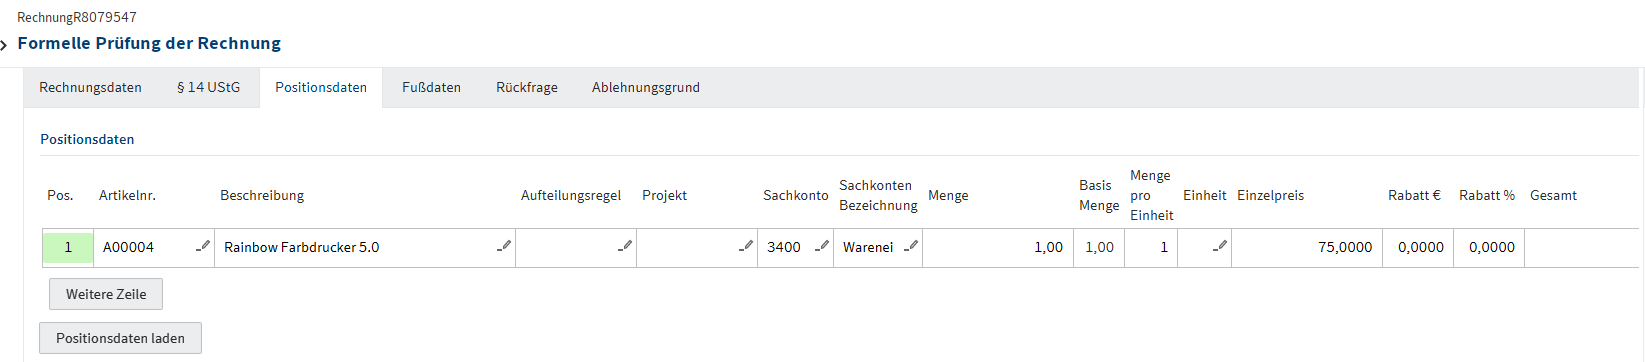
Task: Click the Positionsdaten laden button
Action: [120, 338]
